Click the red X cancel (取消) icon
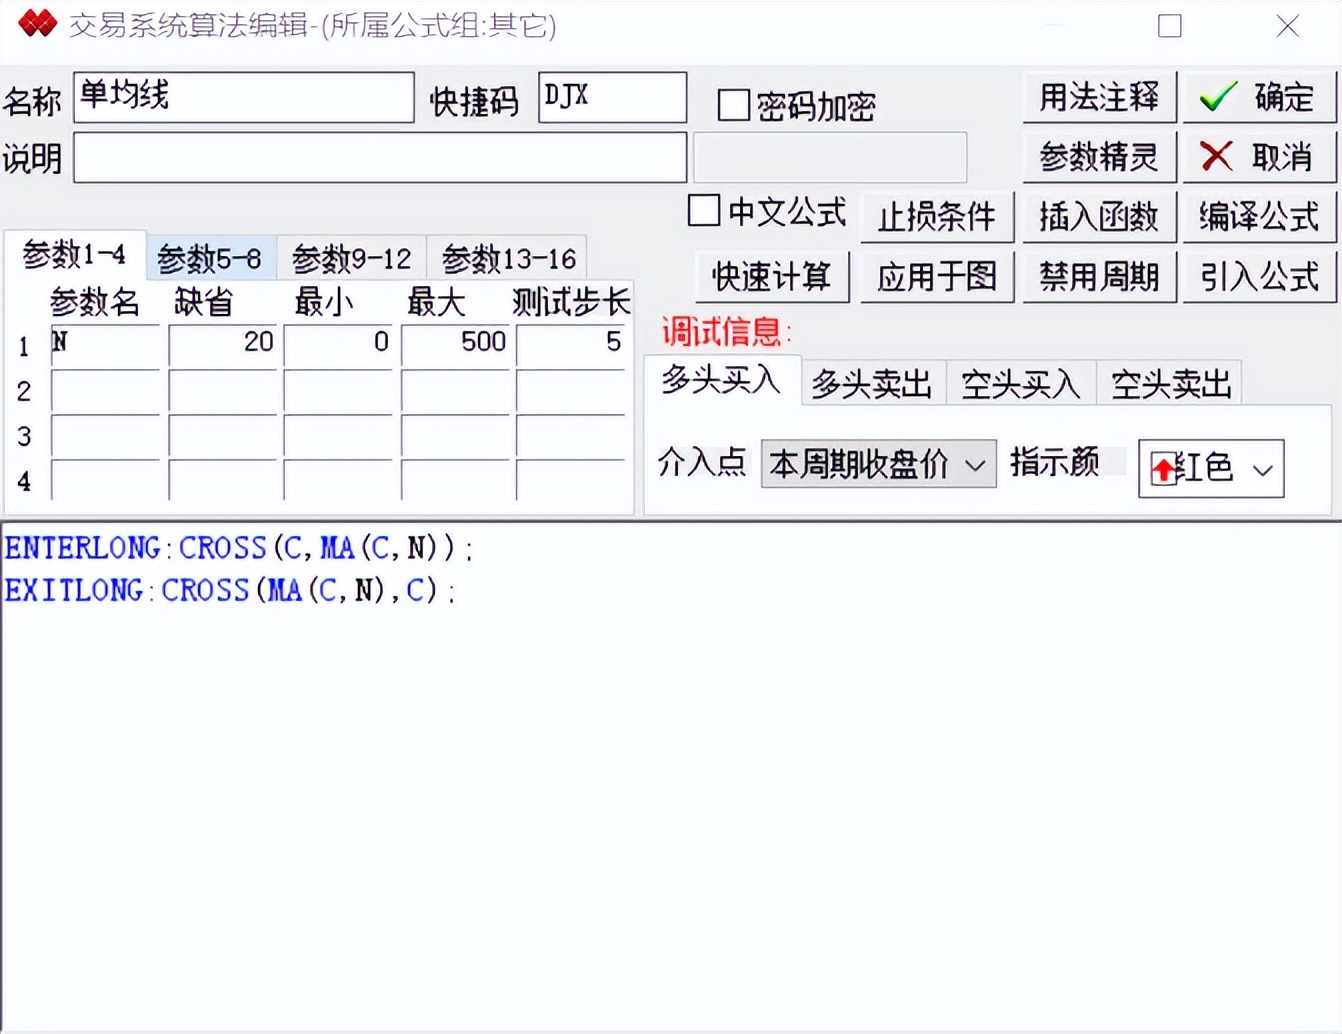 [x=1216, y=156]
